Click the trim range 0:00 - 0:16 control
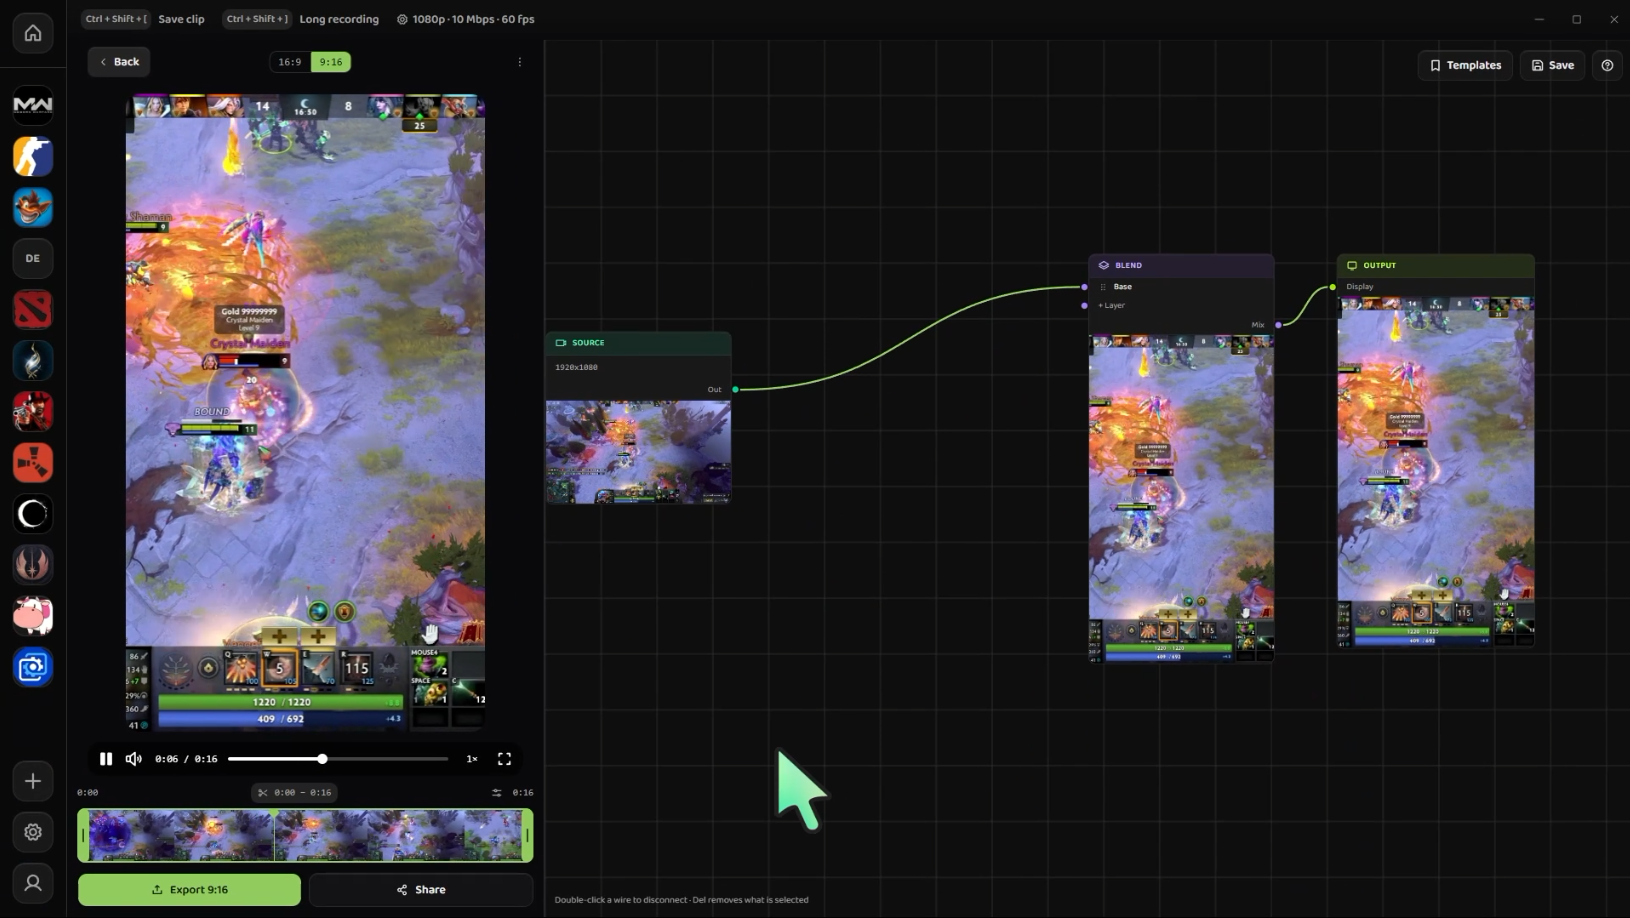Viewport: 1630px width, 918px height. [x=295, y=792]
